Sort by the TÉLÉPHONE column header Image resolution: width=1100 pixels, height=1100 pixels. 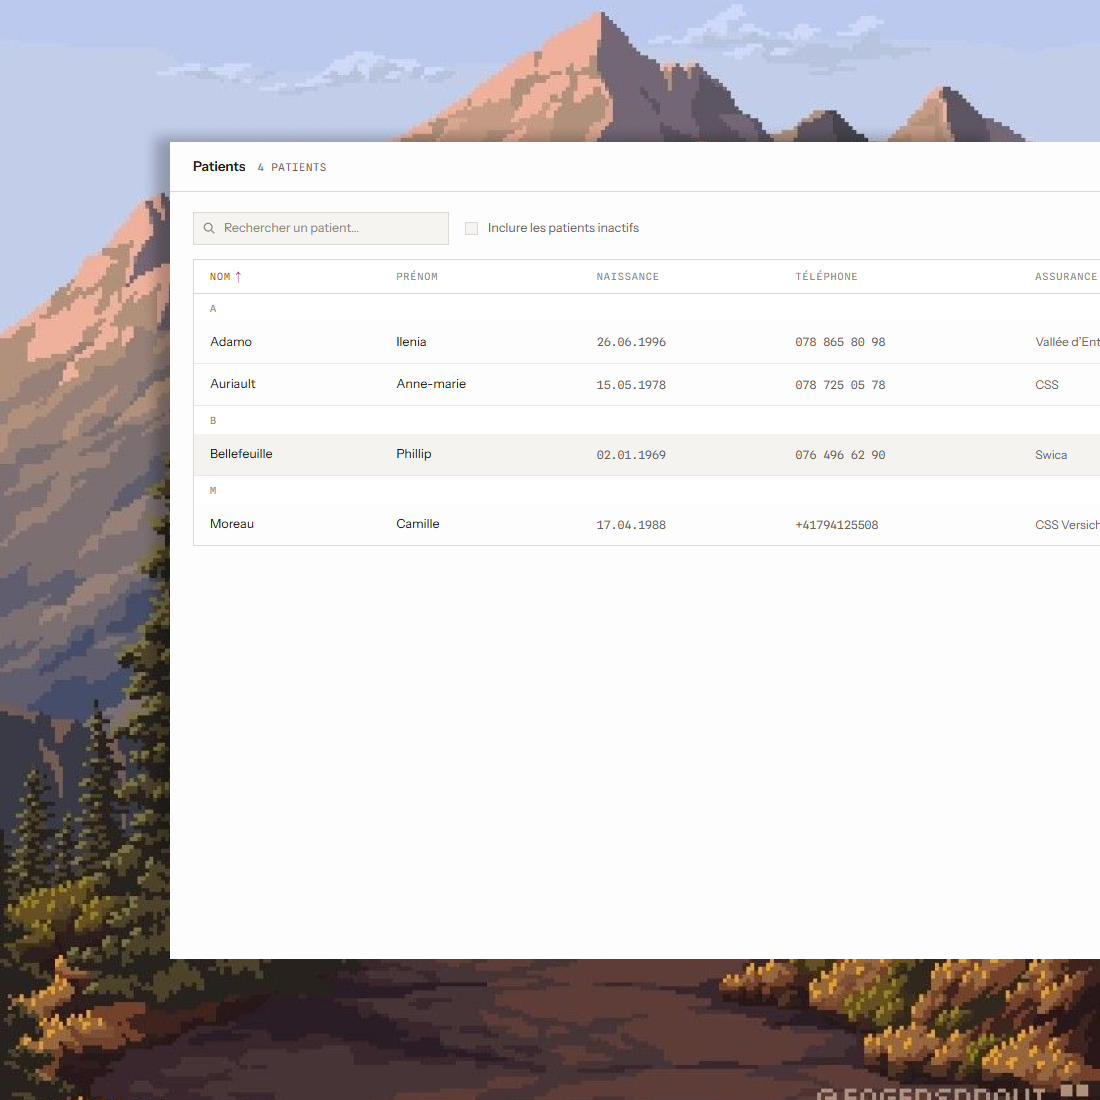[x=826, y=276]
